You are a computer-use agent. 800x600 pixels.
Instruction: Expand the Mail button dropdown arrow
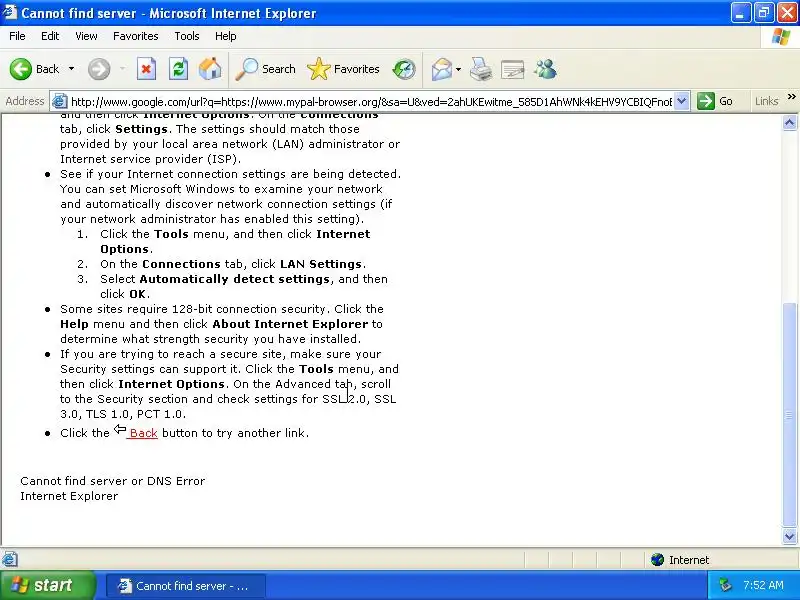[x=458, y=69]
